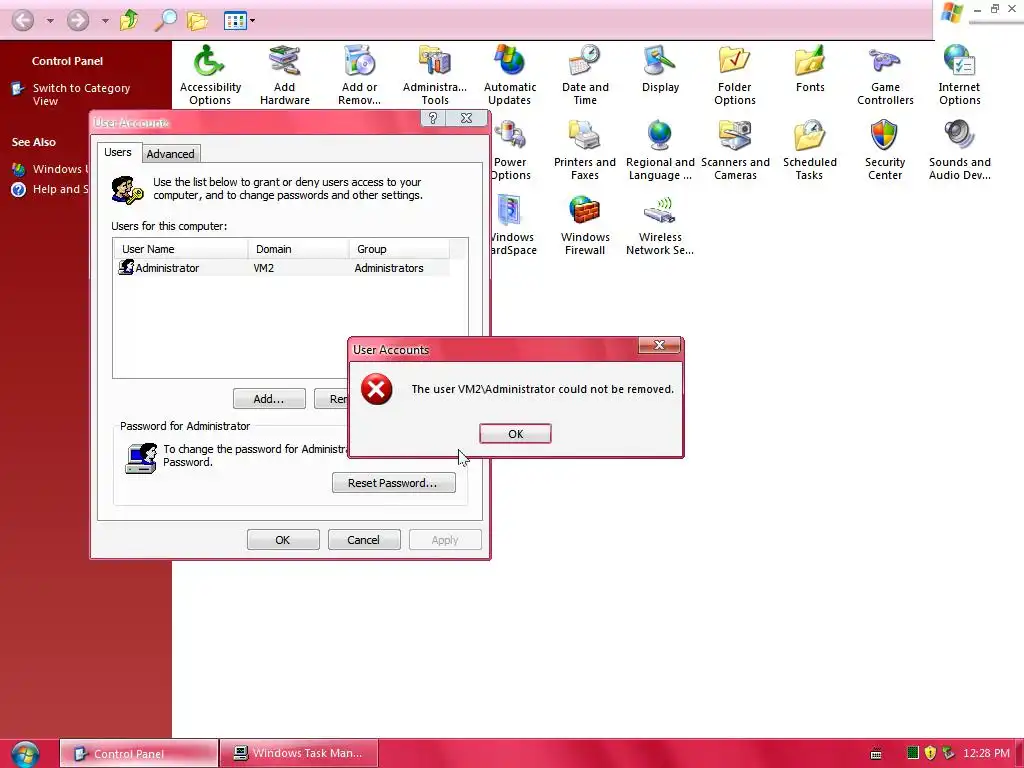The image size is (1024, 768).
Task: Open Scheduled Tasks icon
Action: click(x=810, y=150)
